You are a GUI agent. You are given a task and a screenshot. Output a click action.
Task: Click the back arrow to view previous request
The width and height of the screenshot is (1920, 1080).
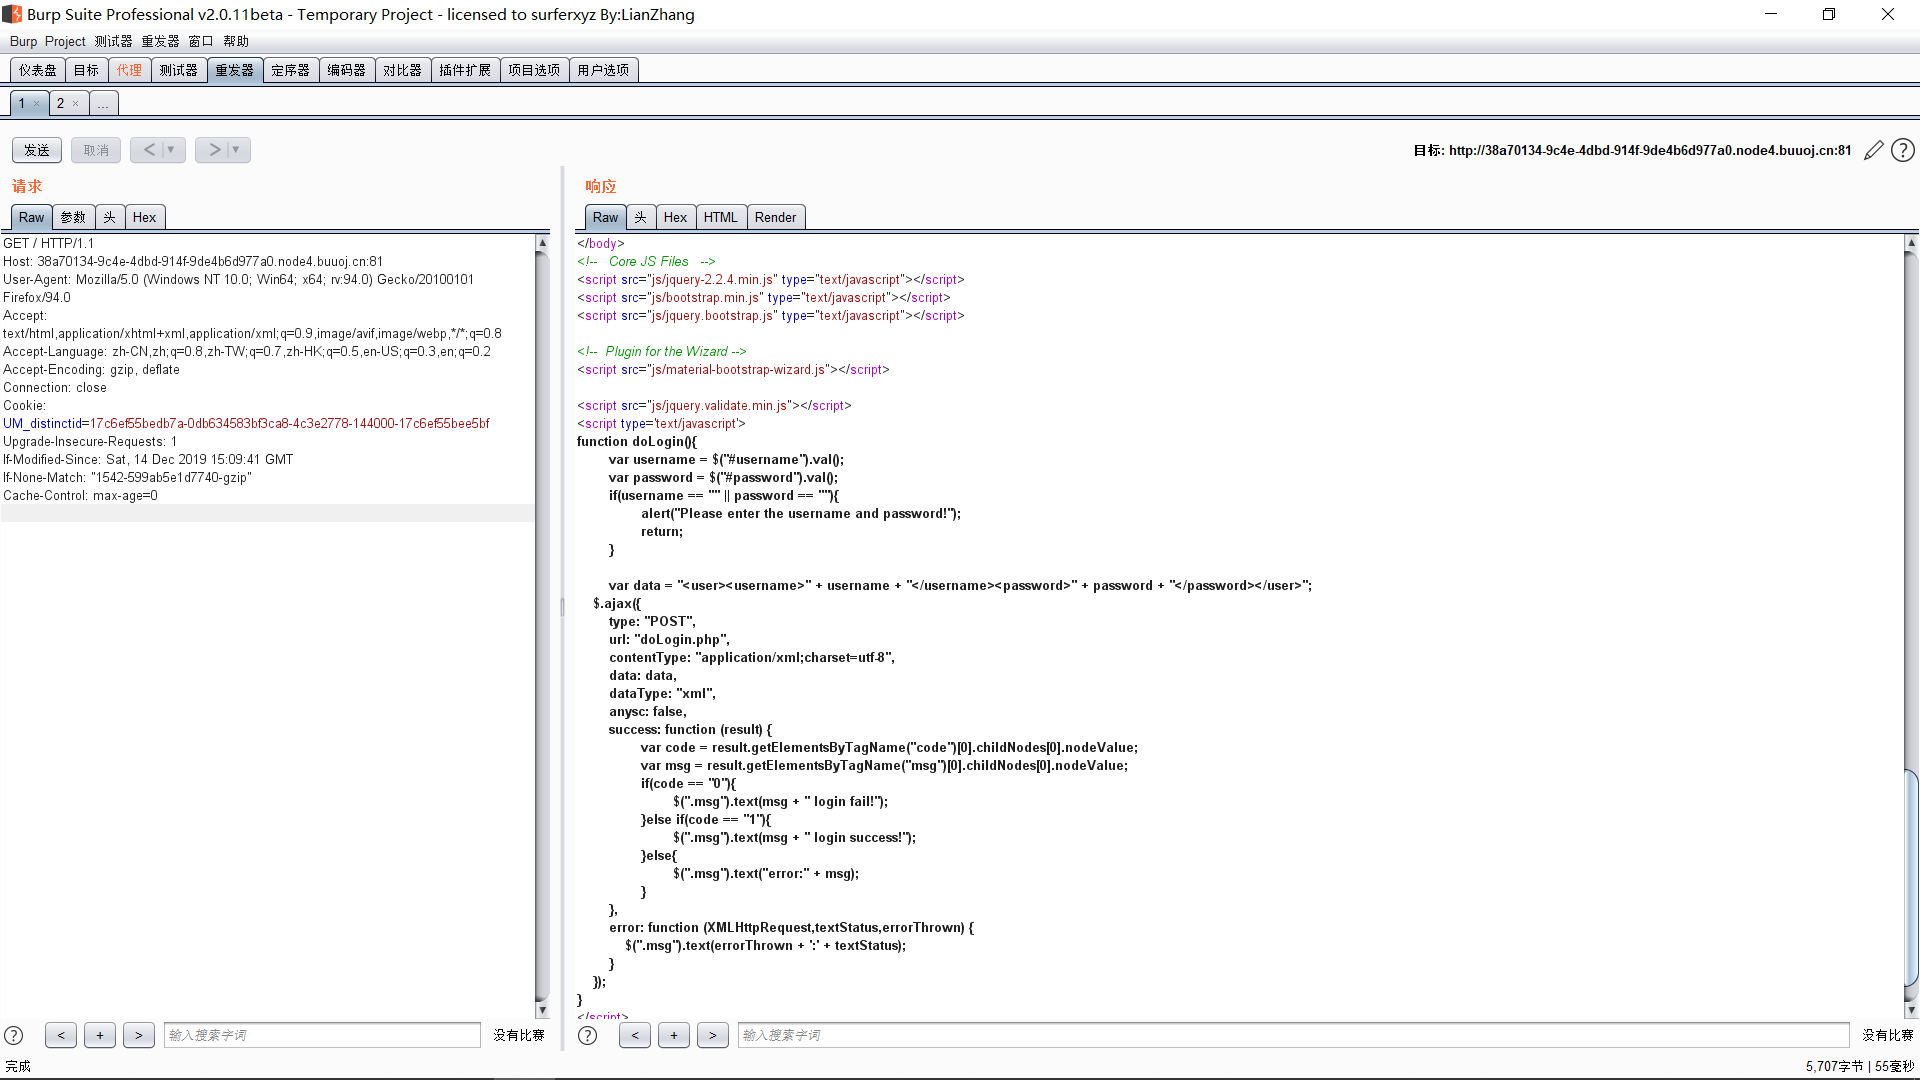(x=150, y=149)
